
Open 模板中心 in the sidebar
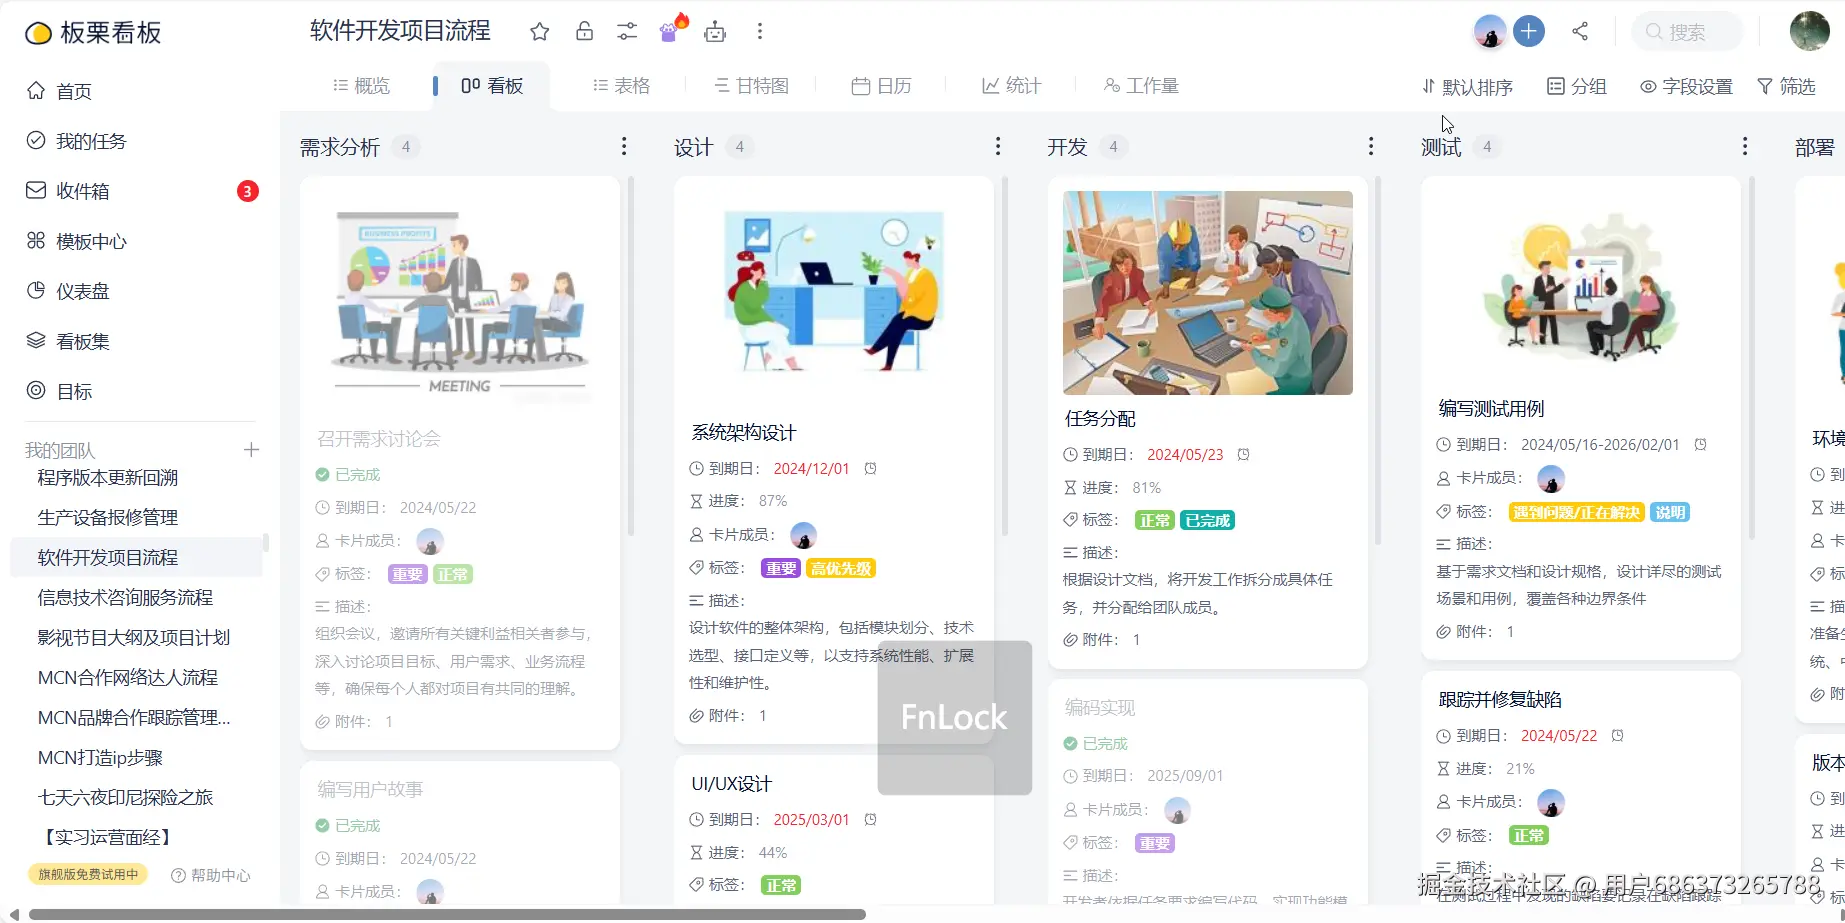coord(77,241)
